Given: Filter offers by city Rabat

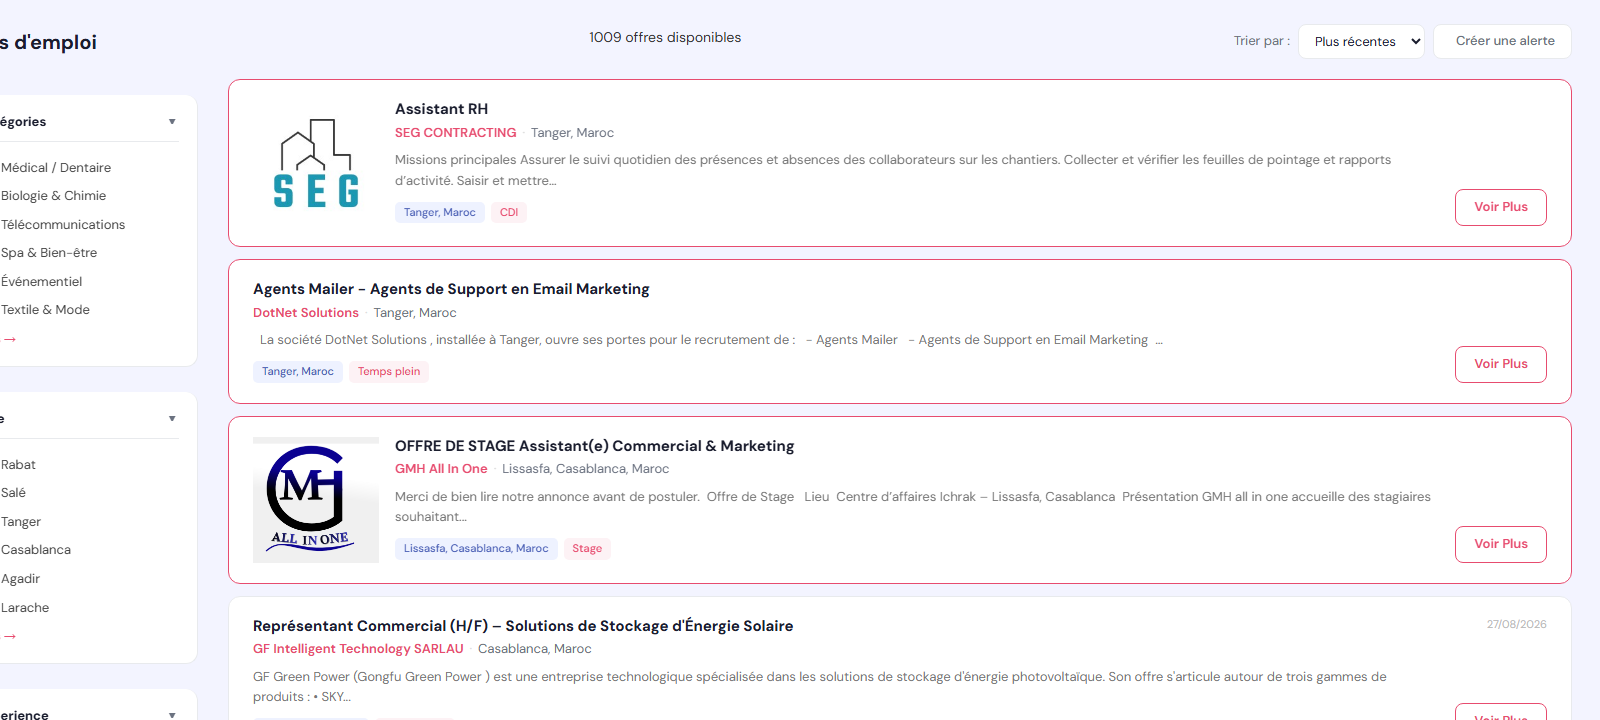Looking at the screenshot, I should [x=18, y=465].
